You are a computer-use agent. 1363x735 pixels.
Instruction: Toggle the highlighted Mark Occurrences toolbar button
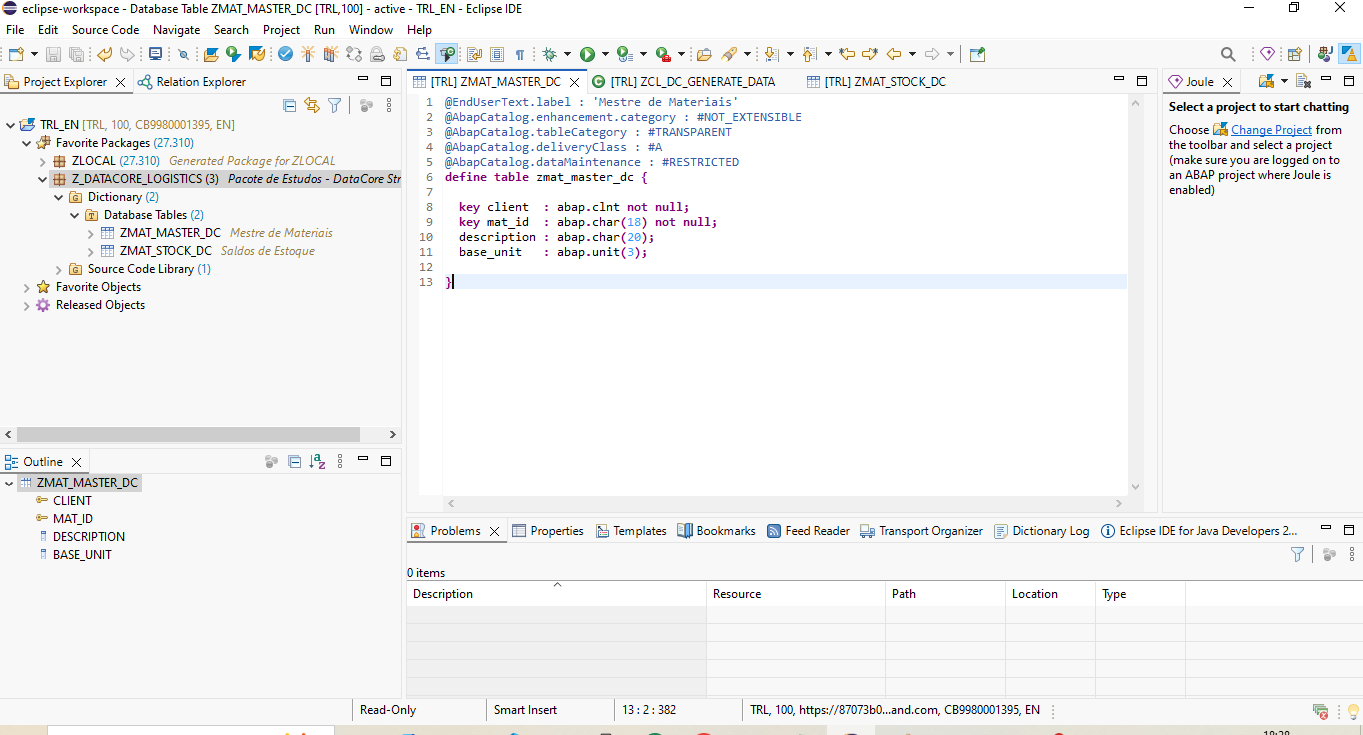pos(447,54)
